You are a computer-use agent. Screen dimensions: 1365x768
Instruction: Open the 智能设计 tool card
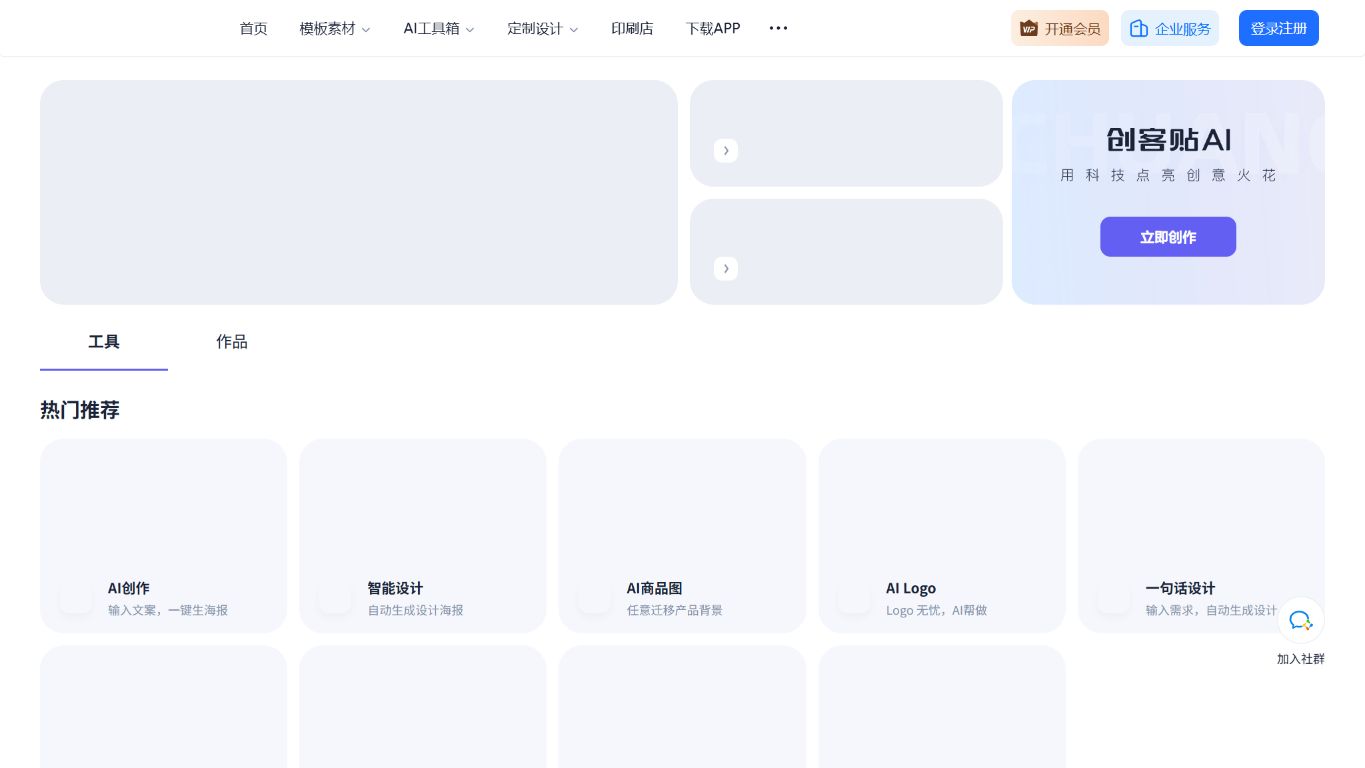[x=423, y=536]
